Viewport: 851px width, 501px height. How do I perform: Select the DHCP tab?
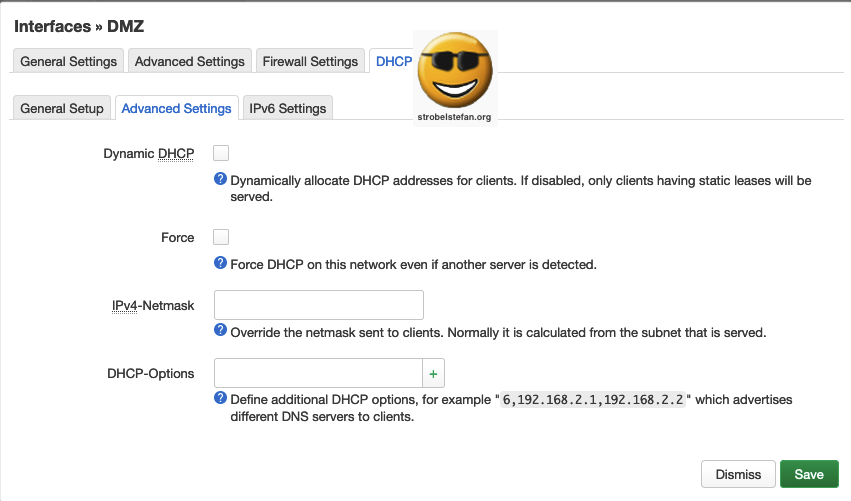click(393, 61)
